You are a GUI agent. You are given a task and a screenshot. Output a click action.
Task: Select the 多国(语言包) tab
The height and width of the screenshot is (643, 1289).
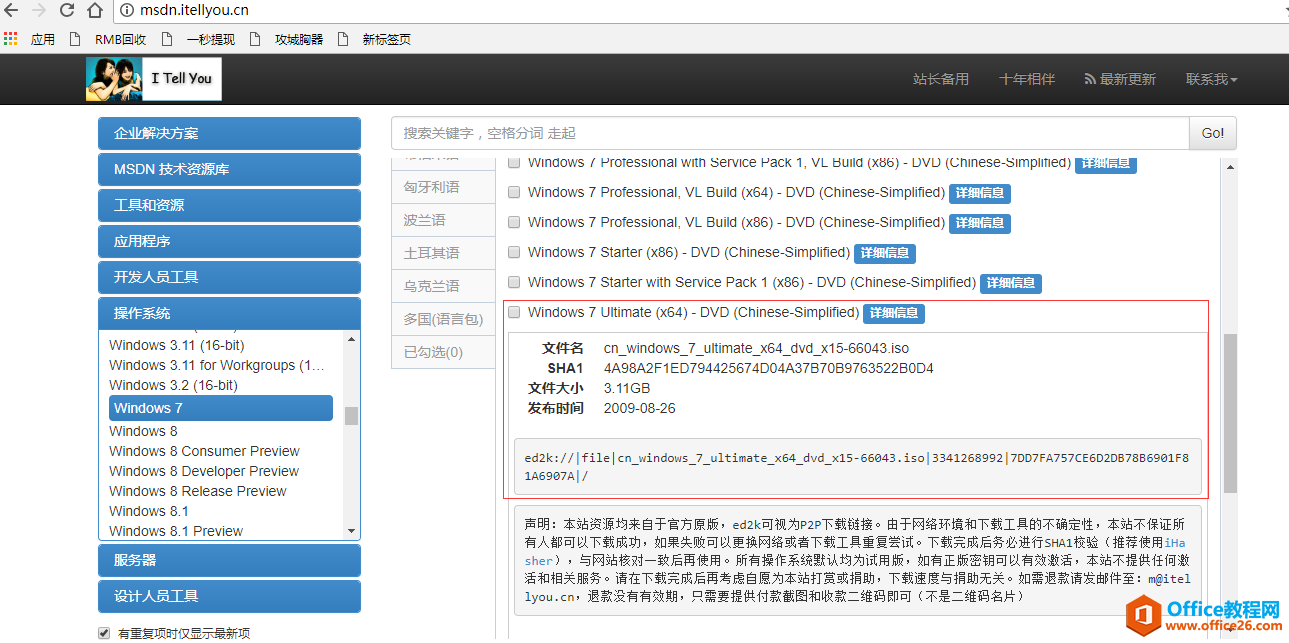pos(443,319)
